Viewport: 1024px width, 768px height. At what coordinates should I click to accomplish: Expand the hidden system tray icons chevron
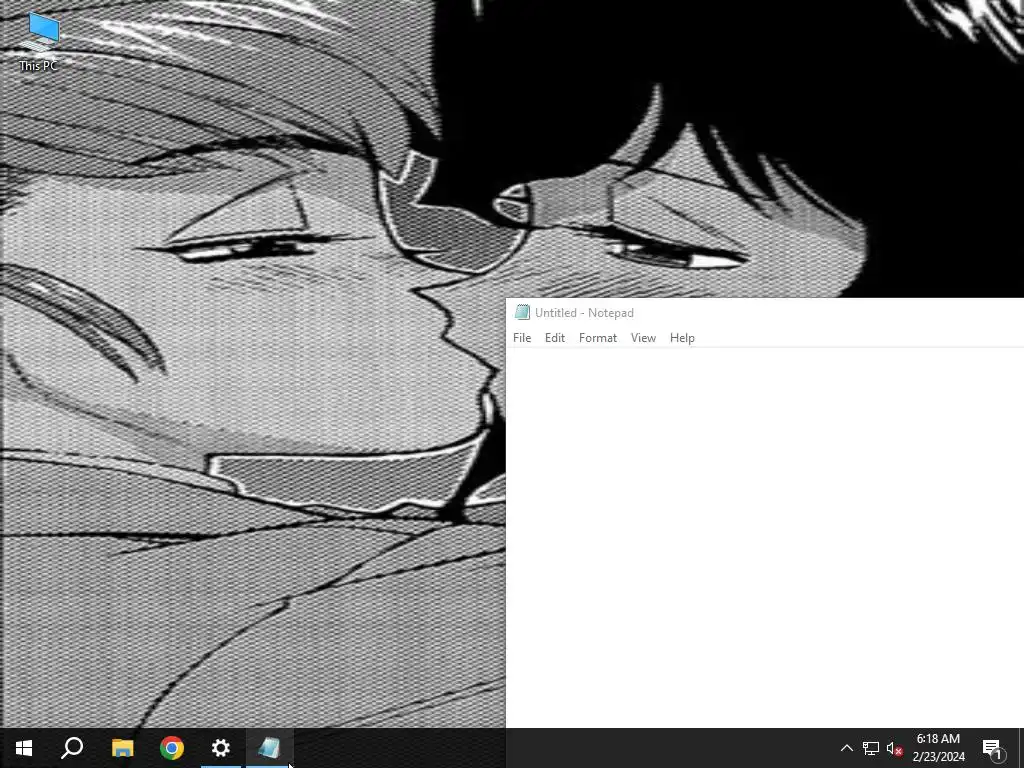click(846, 748)
